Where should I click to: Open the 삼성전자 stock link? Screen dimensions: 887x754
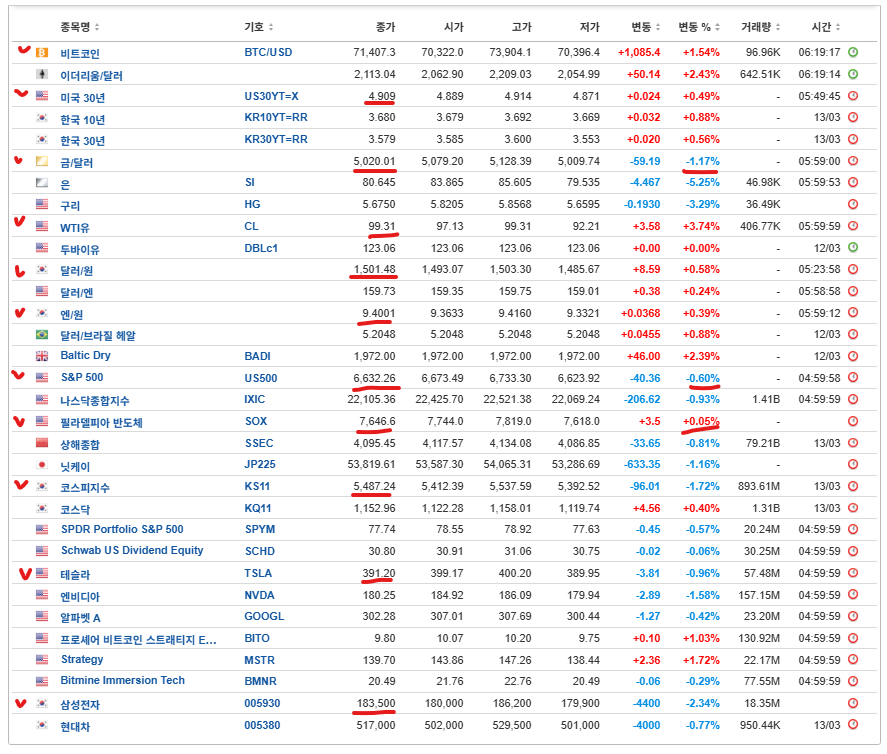(x=80, y=705)
